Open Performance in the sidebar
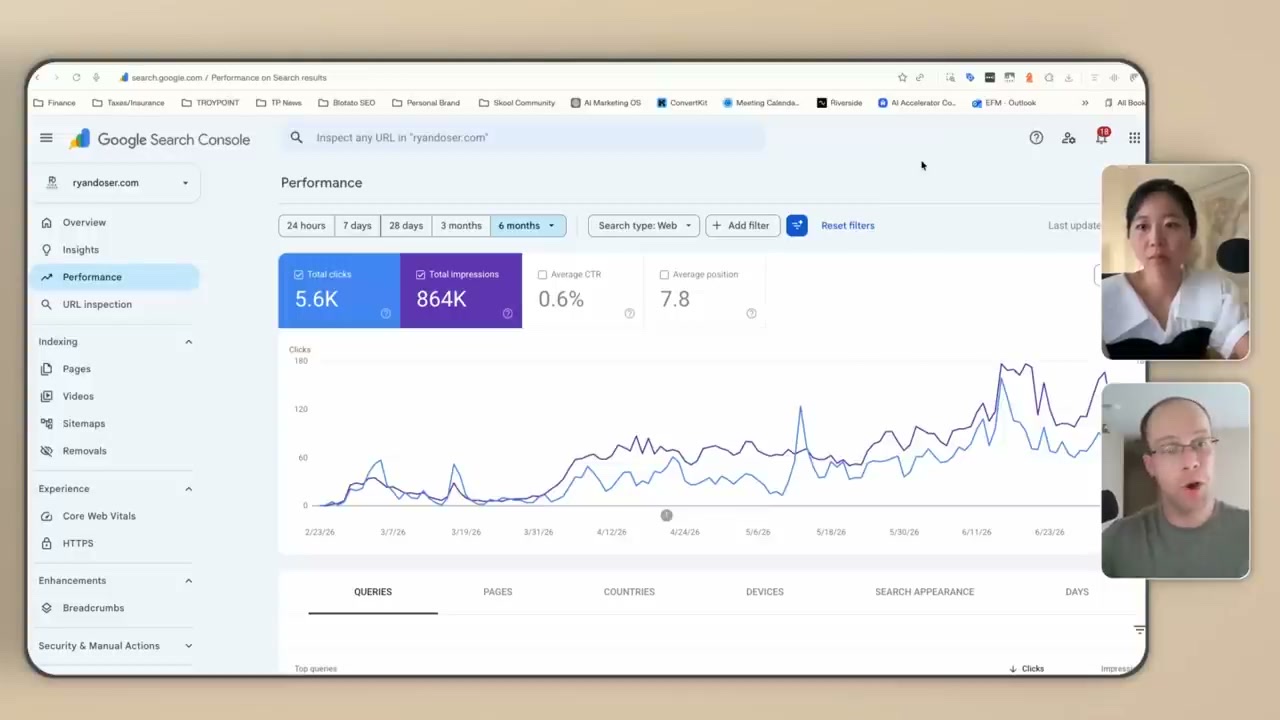 (x=116, y=277)
